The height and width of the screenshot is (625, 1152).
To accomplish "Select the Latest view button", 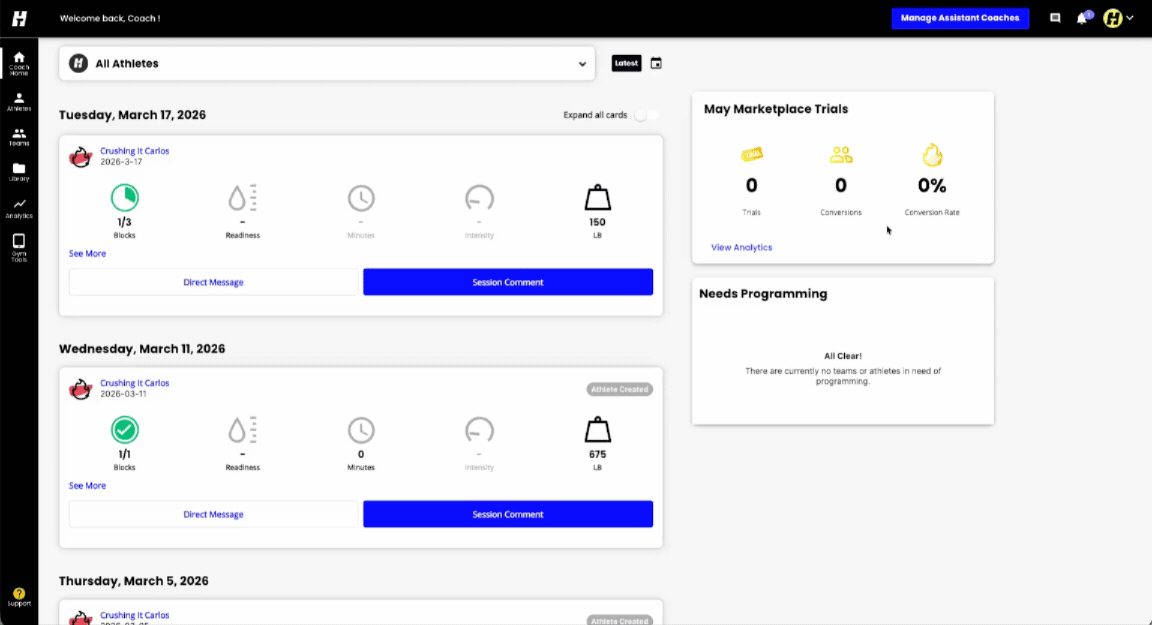I will tap(627, 63).
